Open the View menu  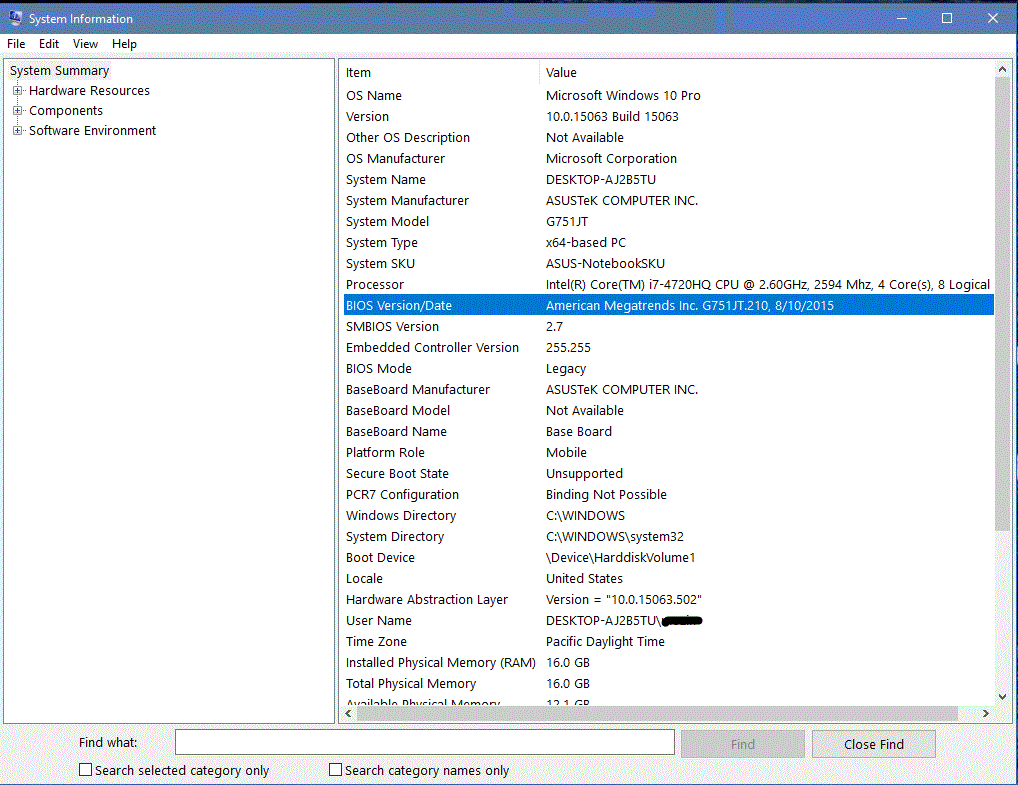click(85, 44)
